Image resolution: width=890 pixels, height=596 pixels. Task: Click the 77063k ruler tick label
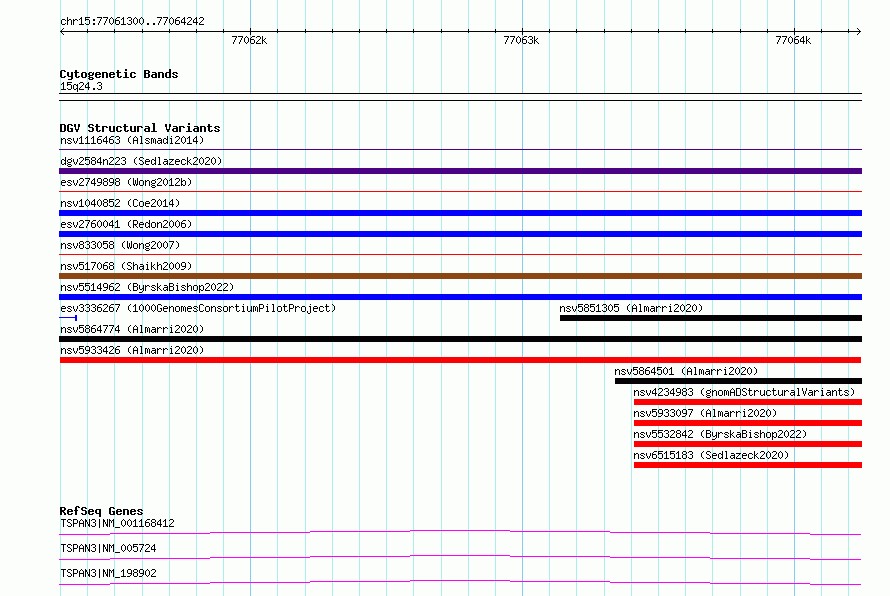tap(521, 40)
